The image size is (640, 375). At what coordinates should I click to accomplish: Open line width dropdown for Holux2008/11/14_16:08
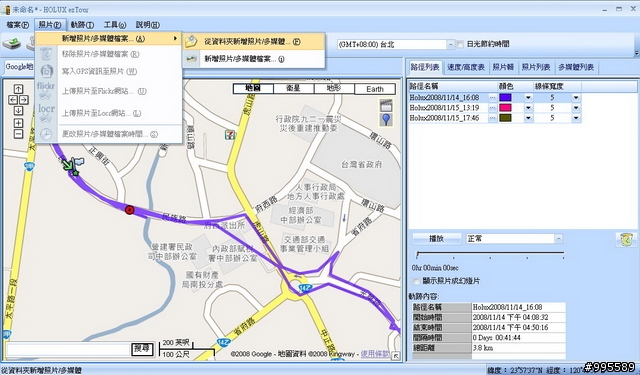(576, 98)
